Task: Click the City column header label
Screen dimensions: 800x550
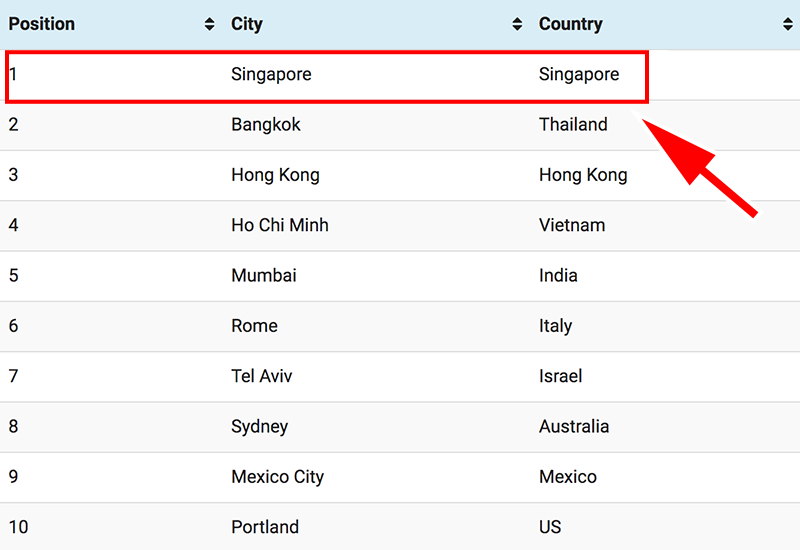Action: point(247,24)
